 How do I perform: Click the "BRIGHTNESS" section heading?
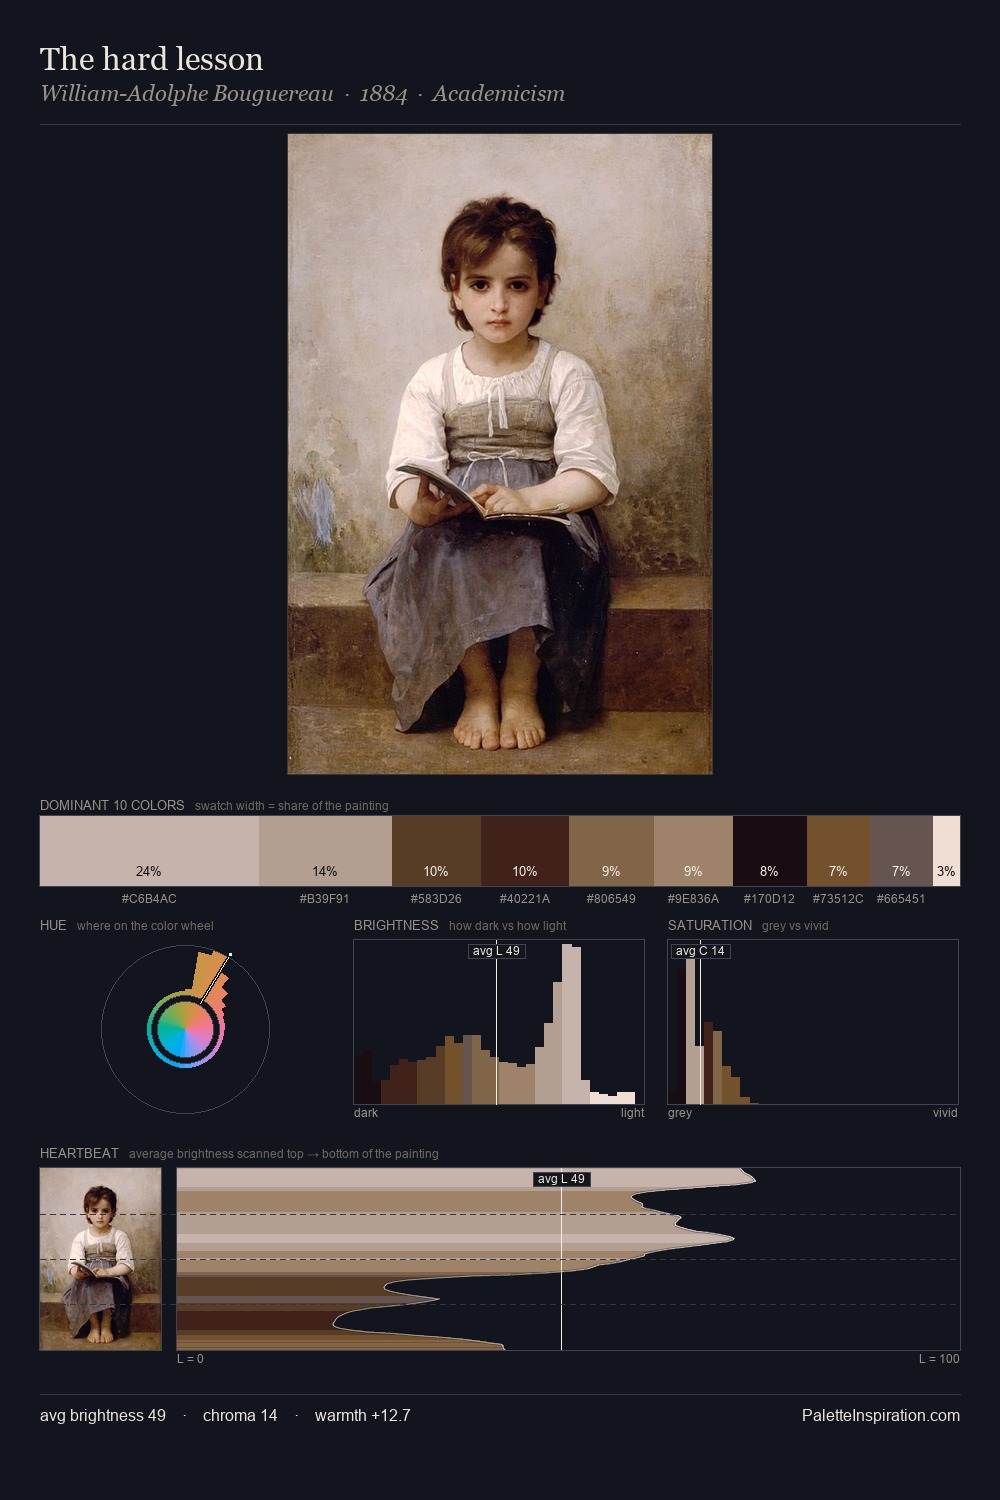[x=396, y=925]
